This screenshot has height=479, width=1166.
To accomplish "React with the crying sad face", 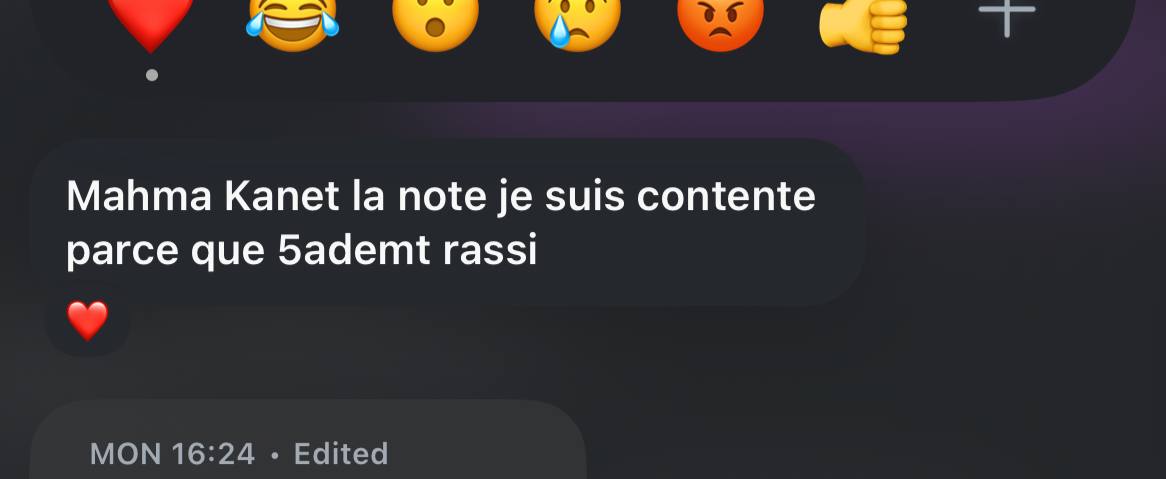I will pos(578,24).
